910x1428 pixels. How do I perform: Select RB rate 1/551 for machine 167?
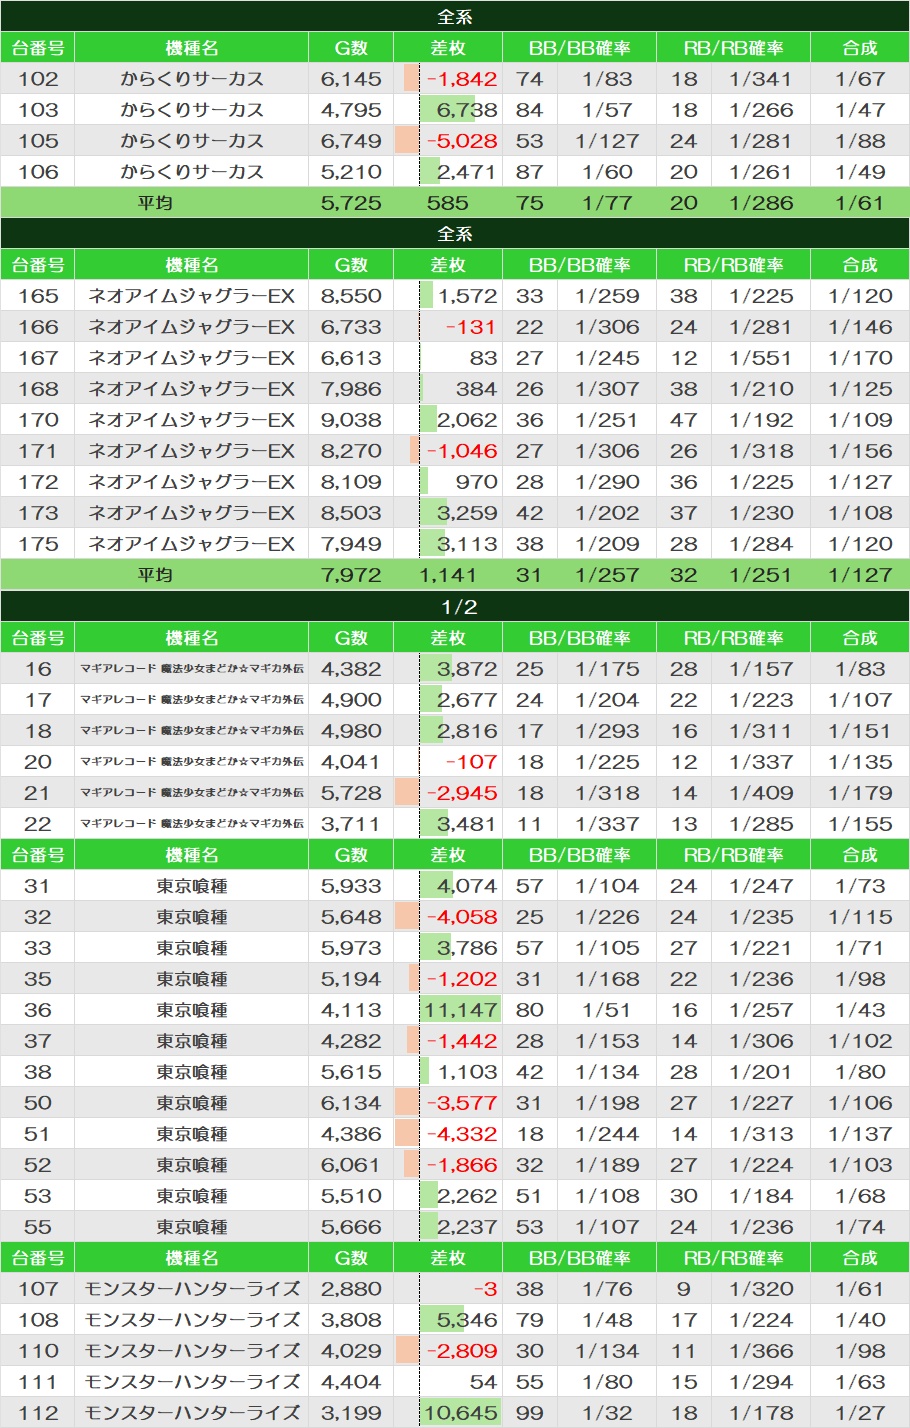761,358
